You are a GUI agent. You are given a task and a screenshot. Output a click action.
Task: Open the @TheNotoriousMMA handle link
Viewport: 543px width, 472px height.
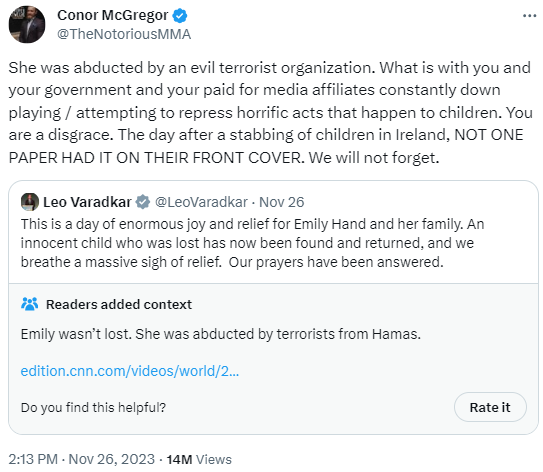[124, 34]
